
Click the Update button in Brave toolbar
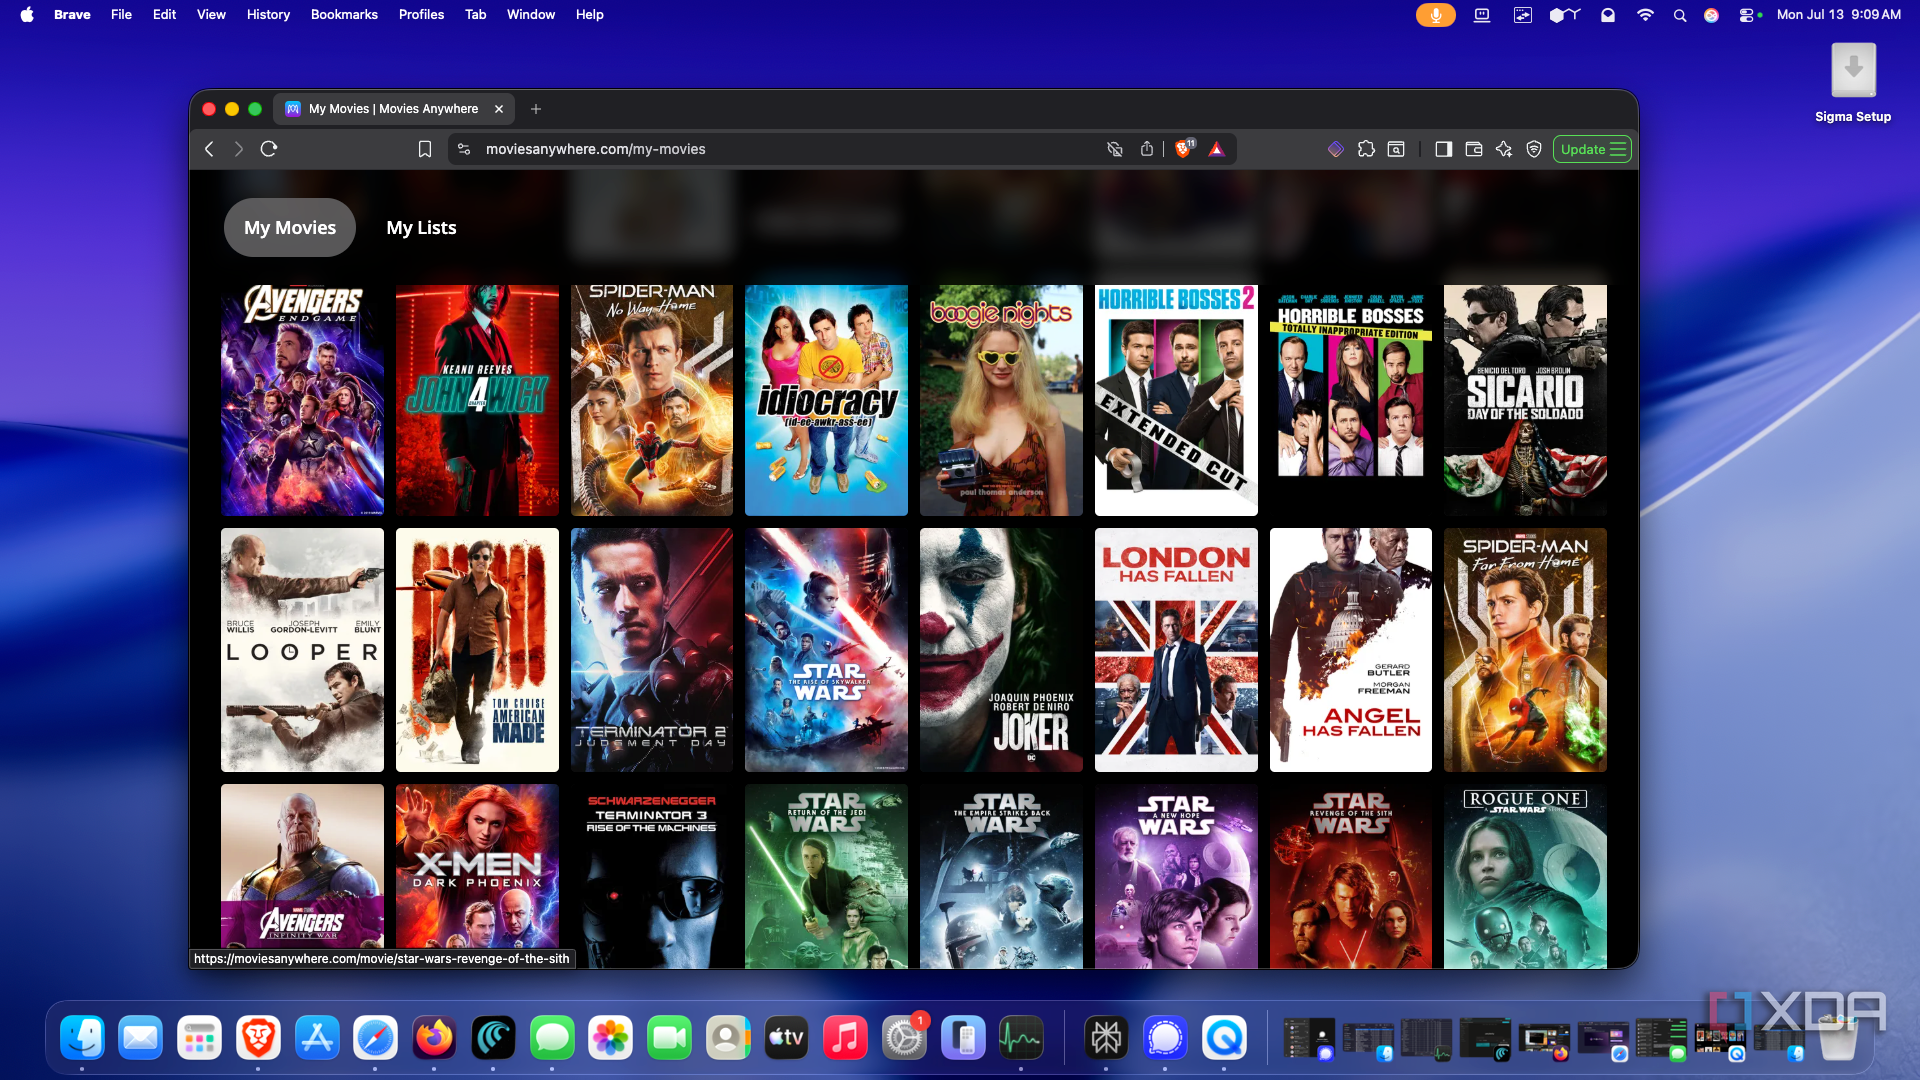tap(1592, 149)
